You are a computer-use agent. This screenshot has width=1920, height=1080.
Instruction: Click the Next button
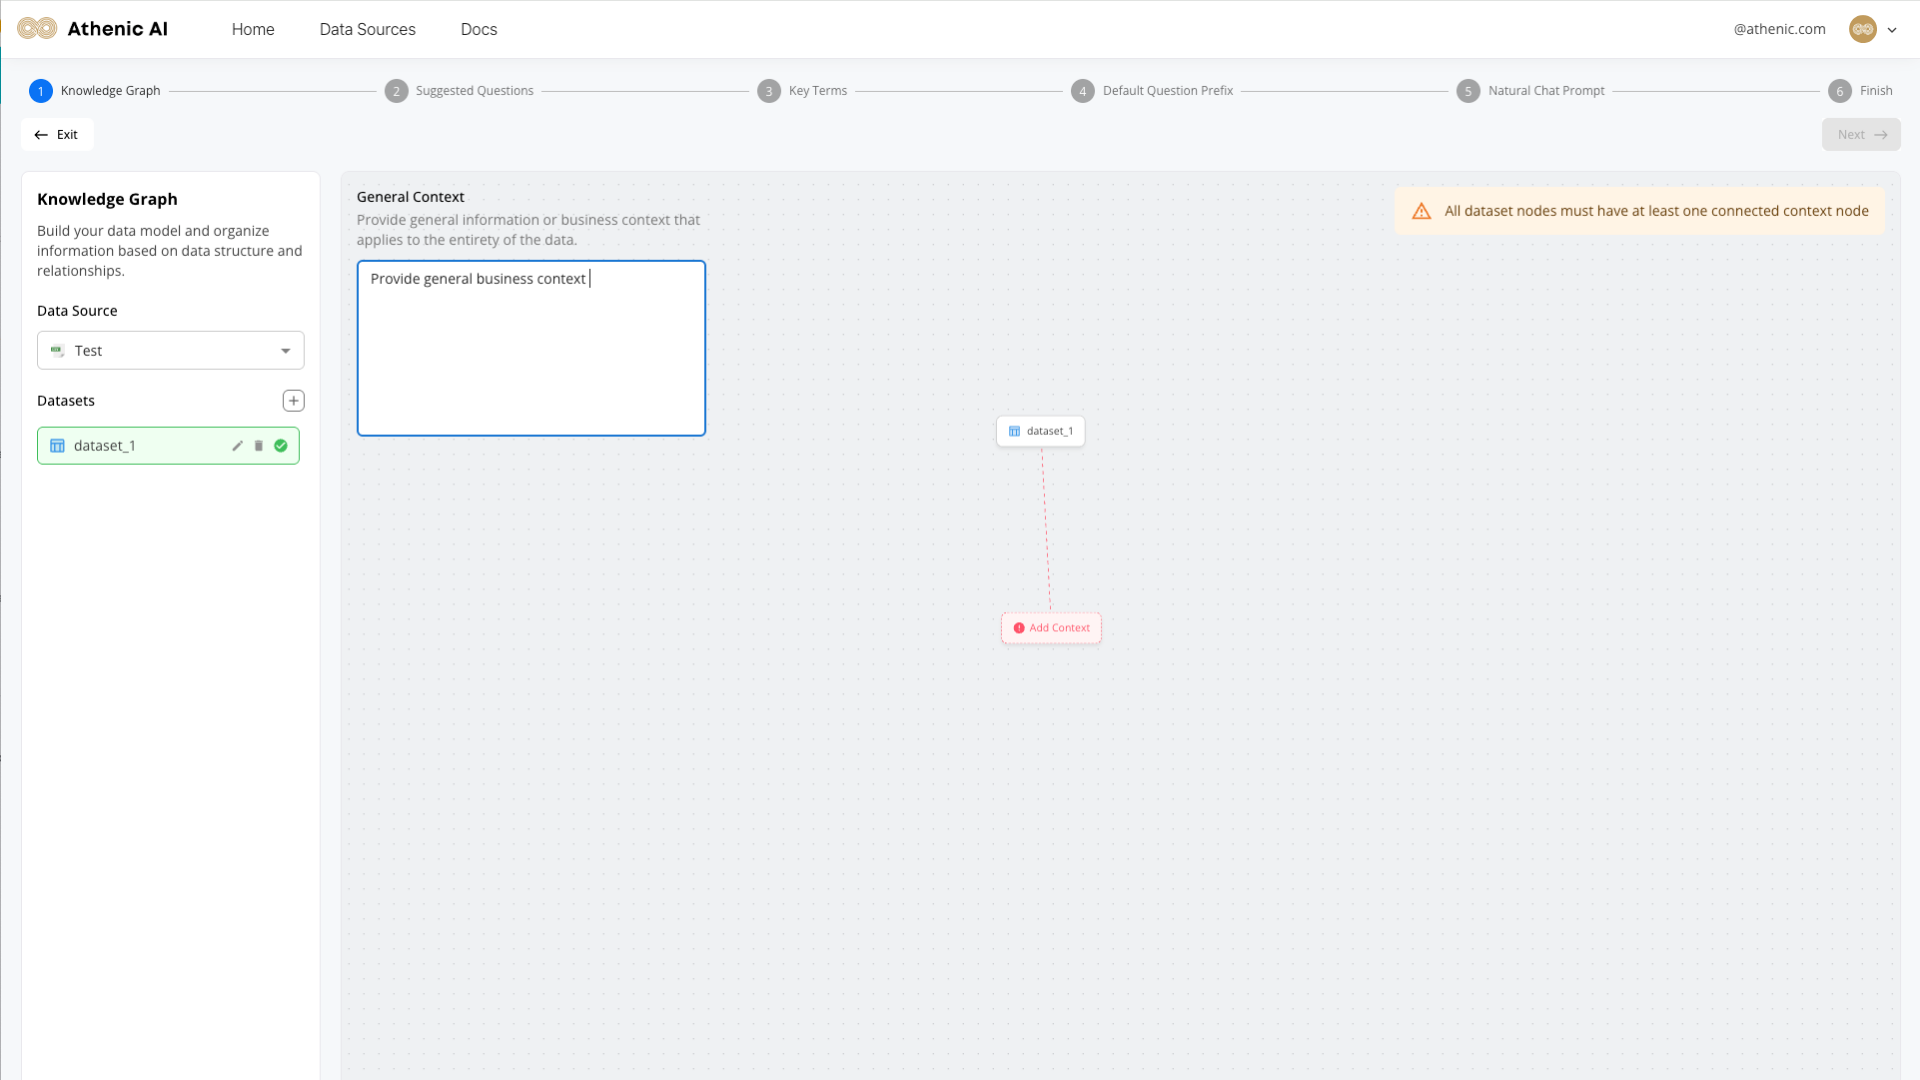coord(1860,135)
